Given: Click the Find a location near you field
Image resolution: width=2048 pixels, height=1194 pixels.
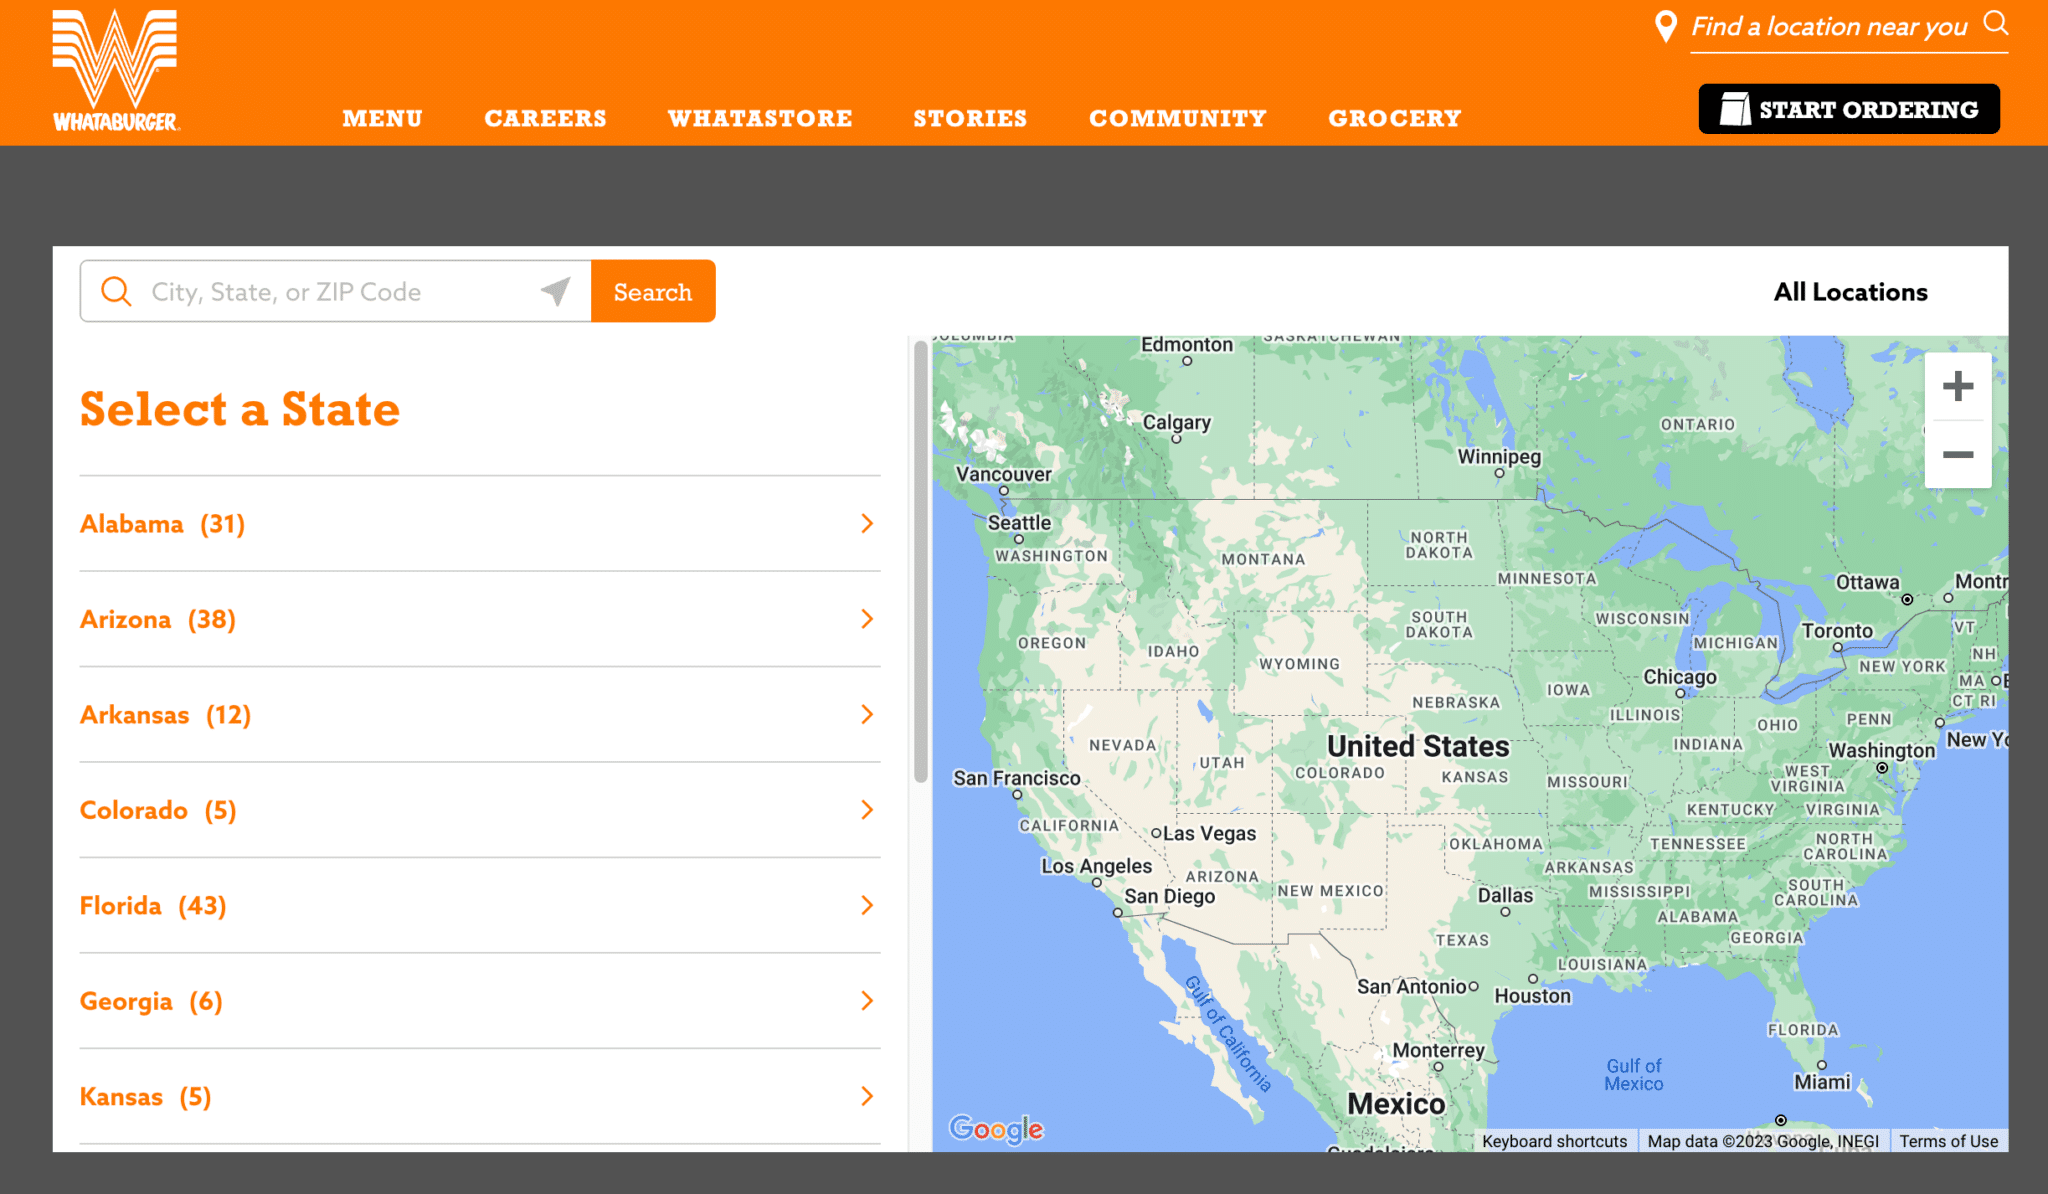Looking at the screenshot, I should (x=1829, y=27).
